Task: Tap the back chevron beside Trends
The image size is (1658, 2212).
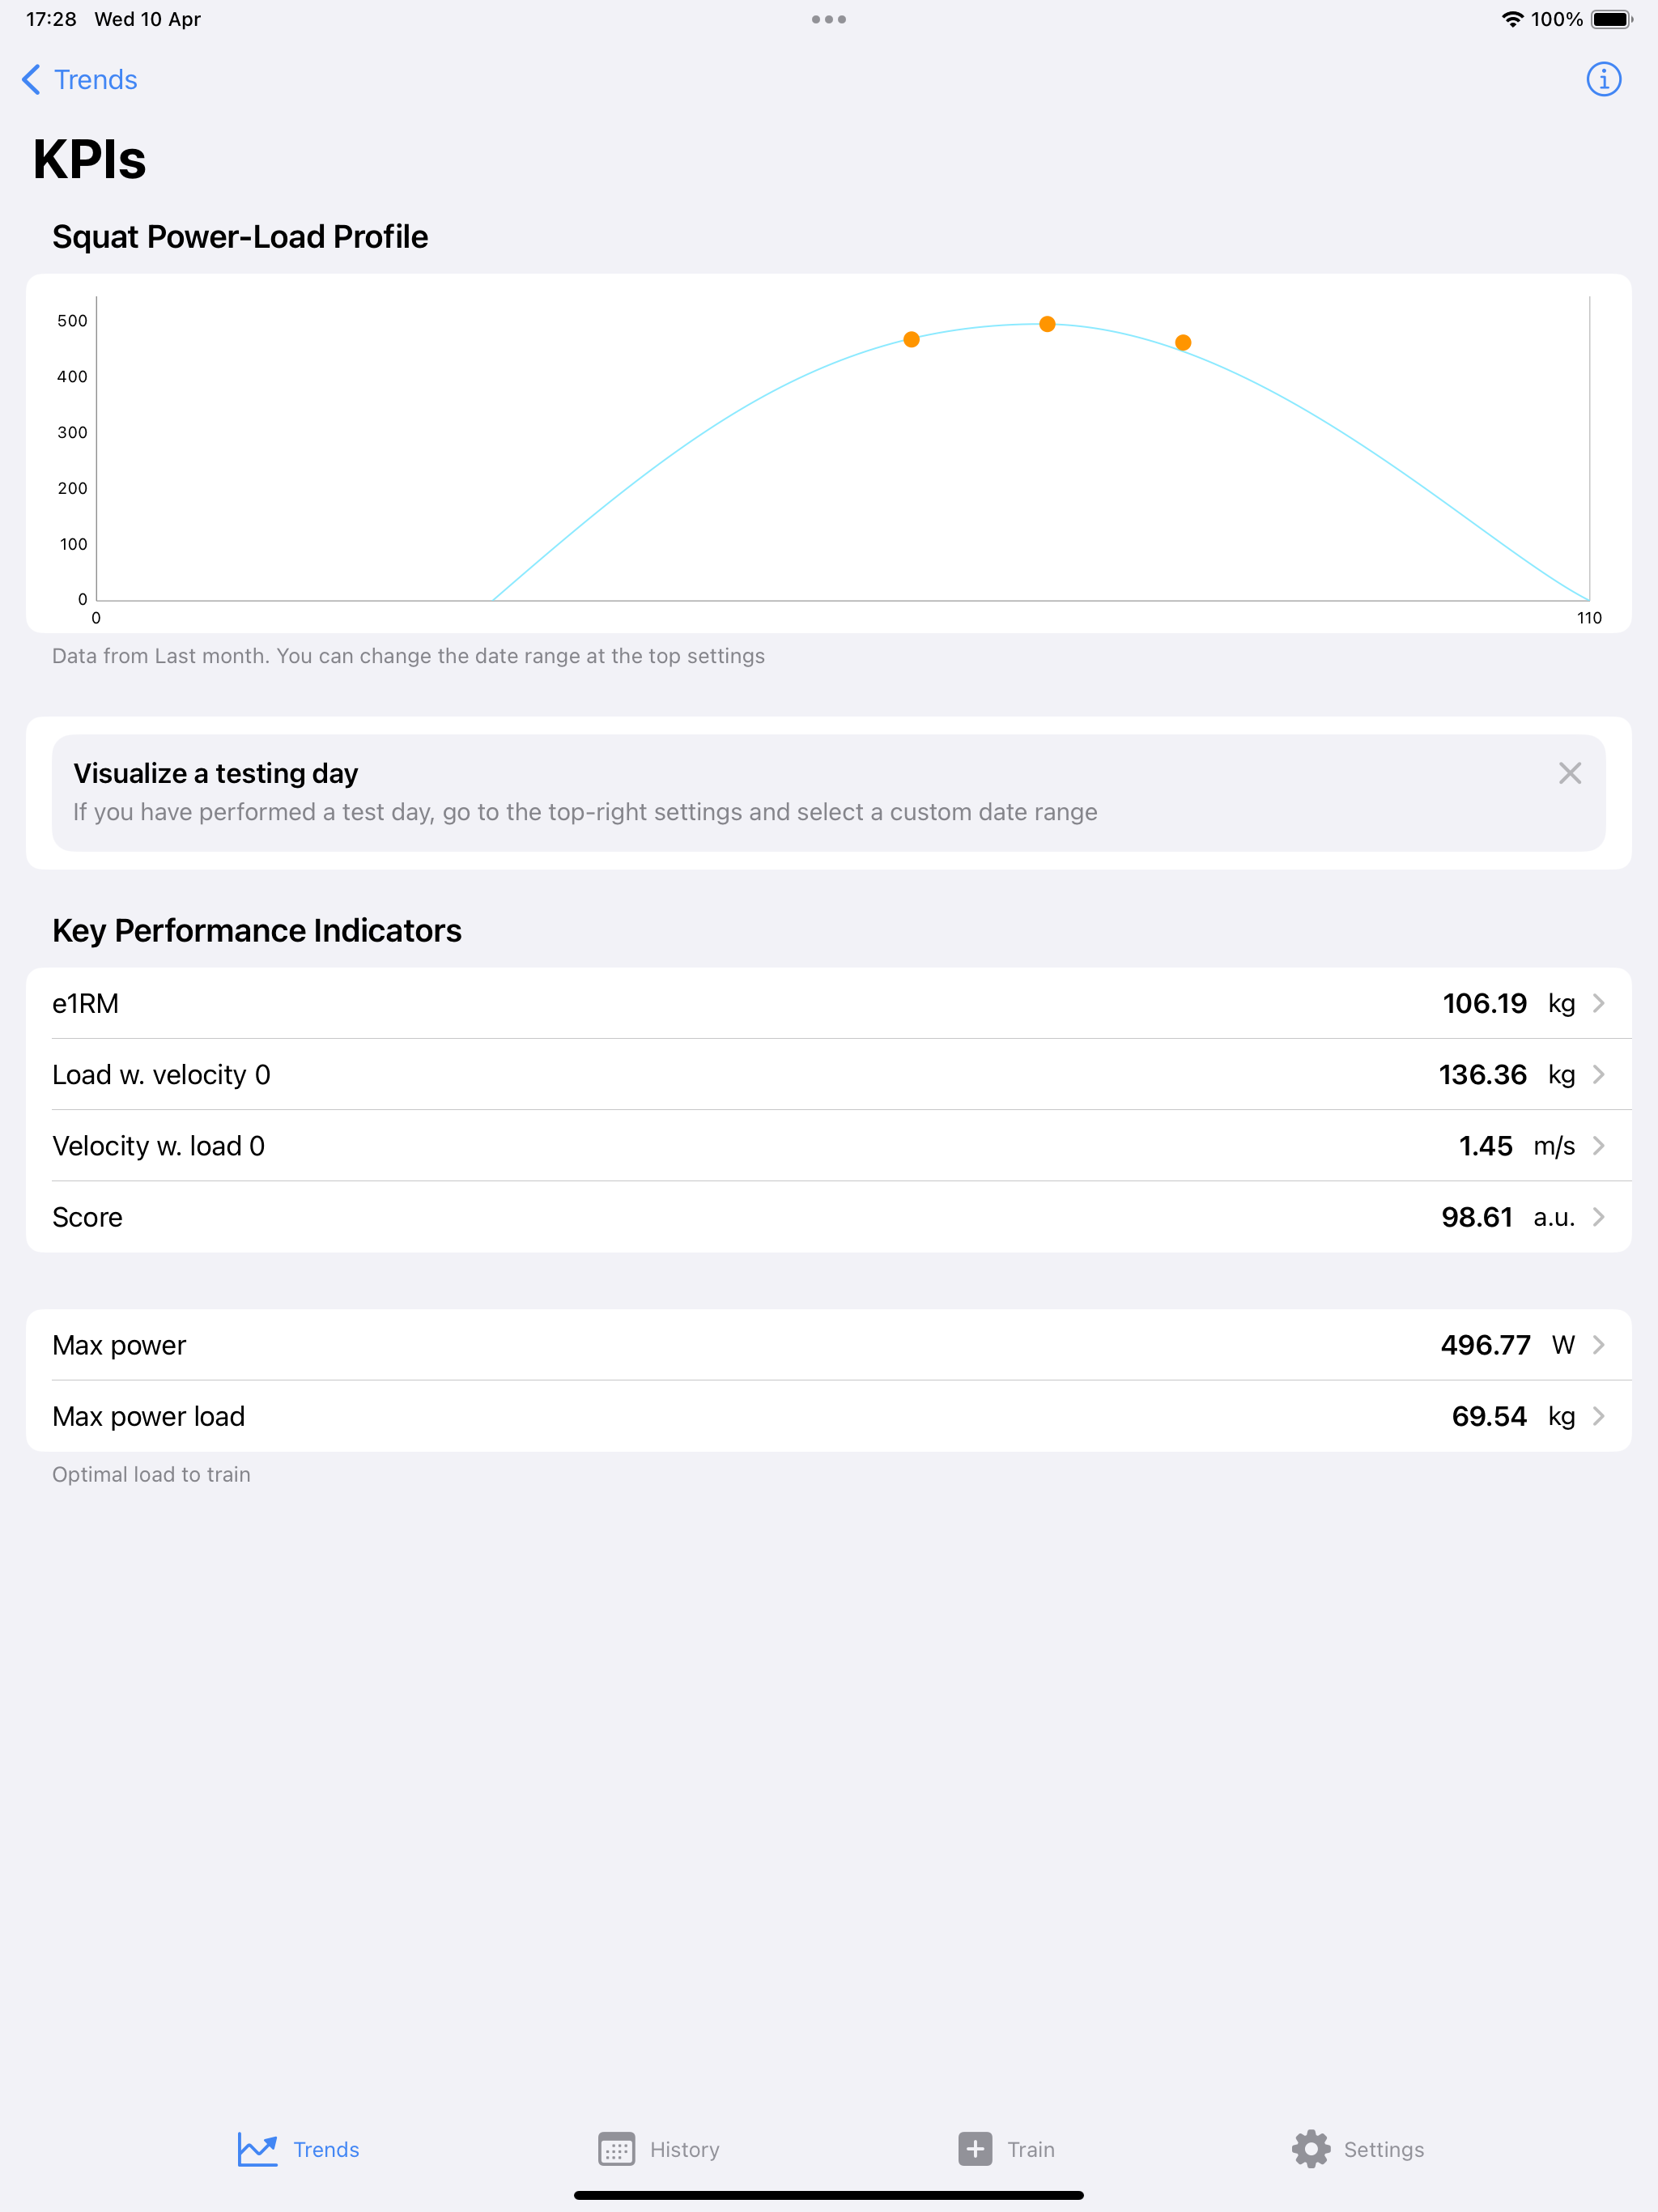Action: pyautogui.click(x=30, y=79)
